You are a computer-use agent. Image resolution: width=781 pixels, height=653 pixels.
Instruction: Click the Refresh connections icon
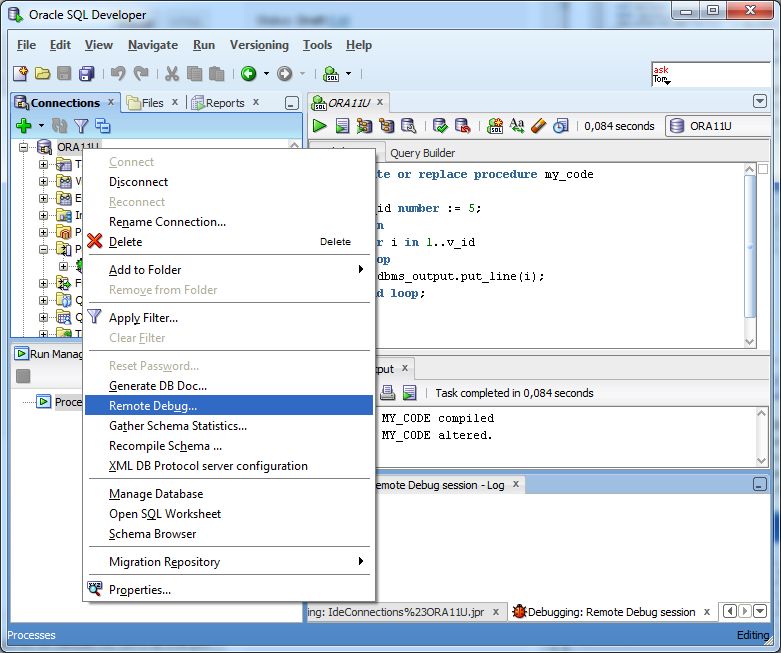(x=60, y=126)
